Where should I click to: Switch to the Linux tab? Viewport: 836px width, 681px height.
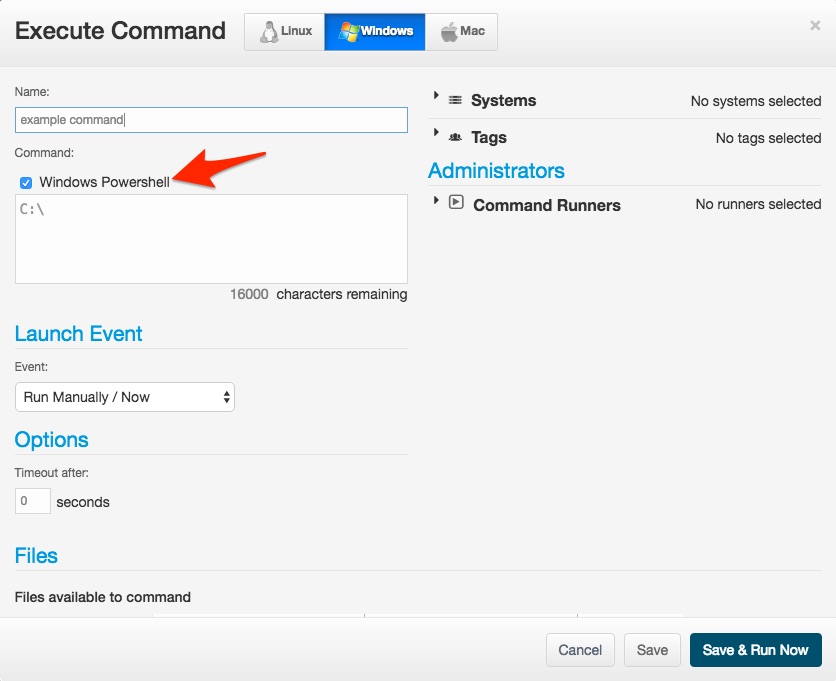click(285, 32)
